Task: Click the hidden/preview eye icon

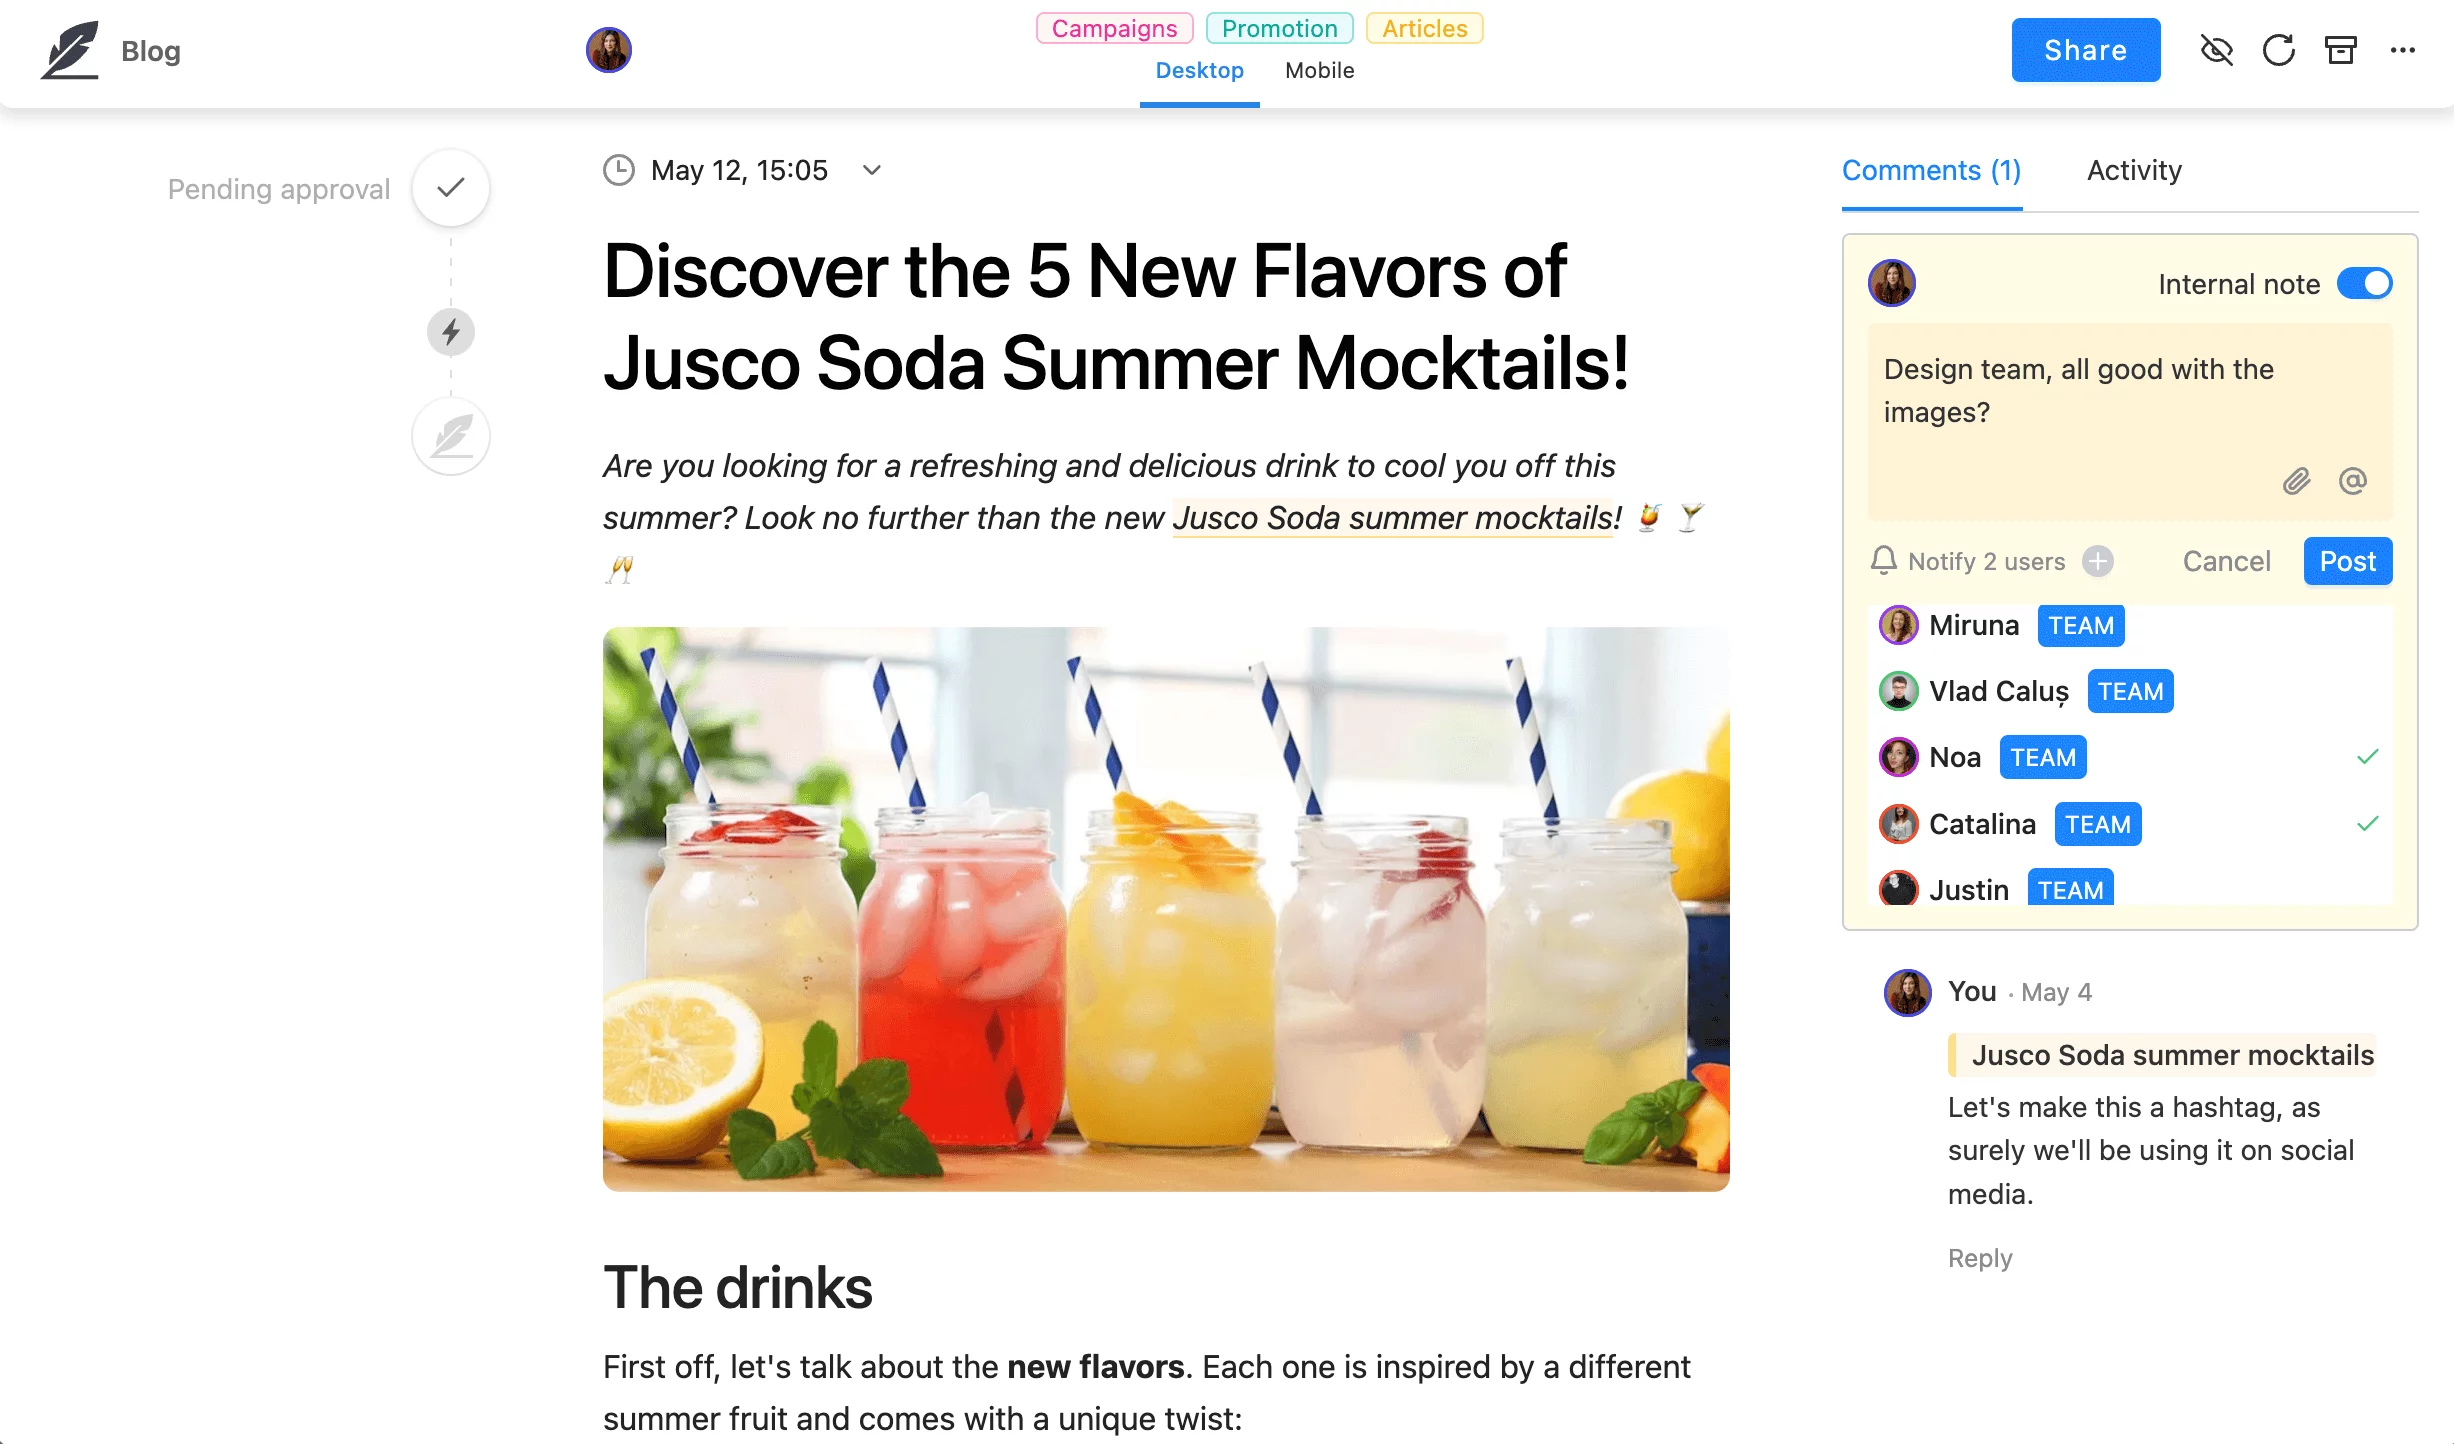Action: pos(2217,50)
